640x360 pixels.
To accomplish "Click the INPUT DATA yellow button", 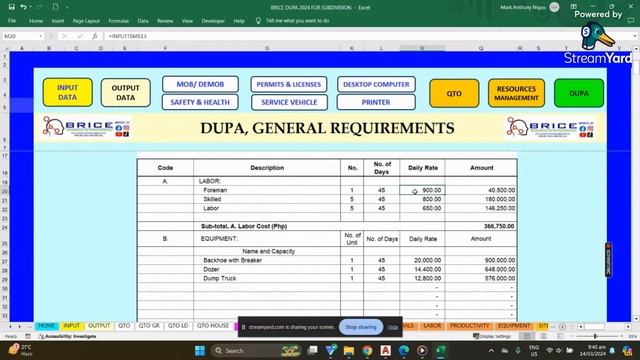I will point(67,93).
